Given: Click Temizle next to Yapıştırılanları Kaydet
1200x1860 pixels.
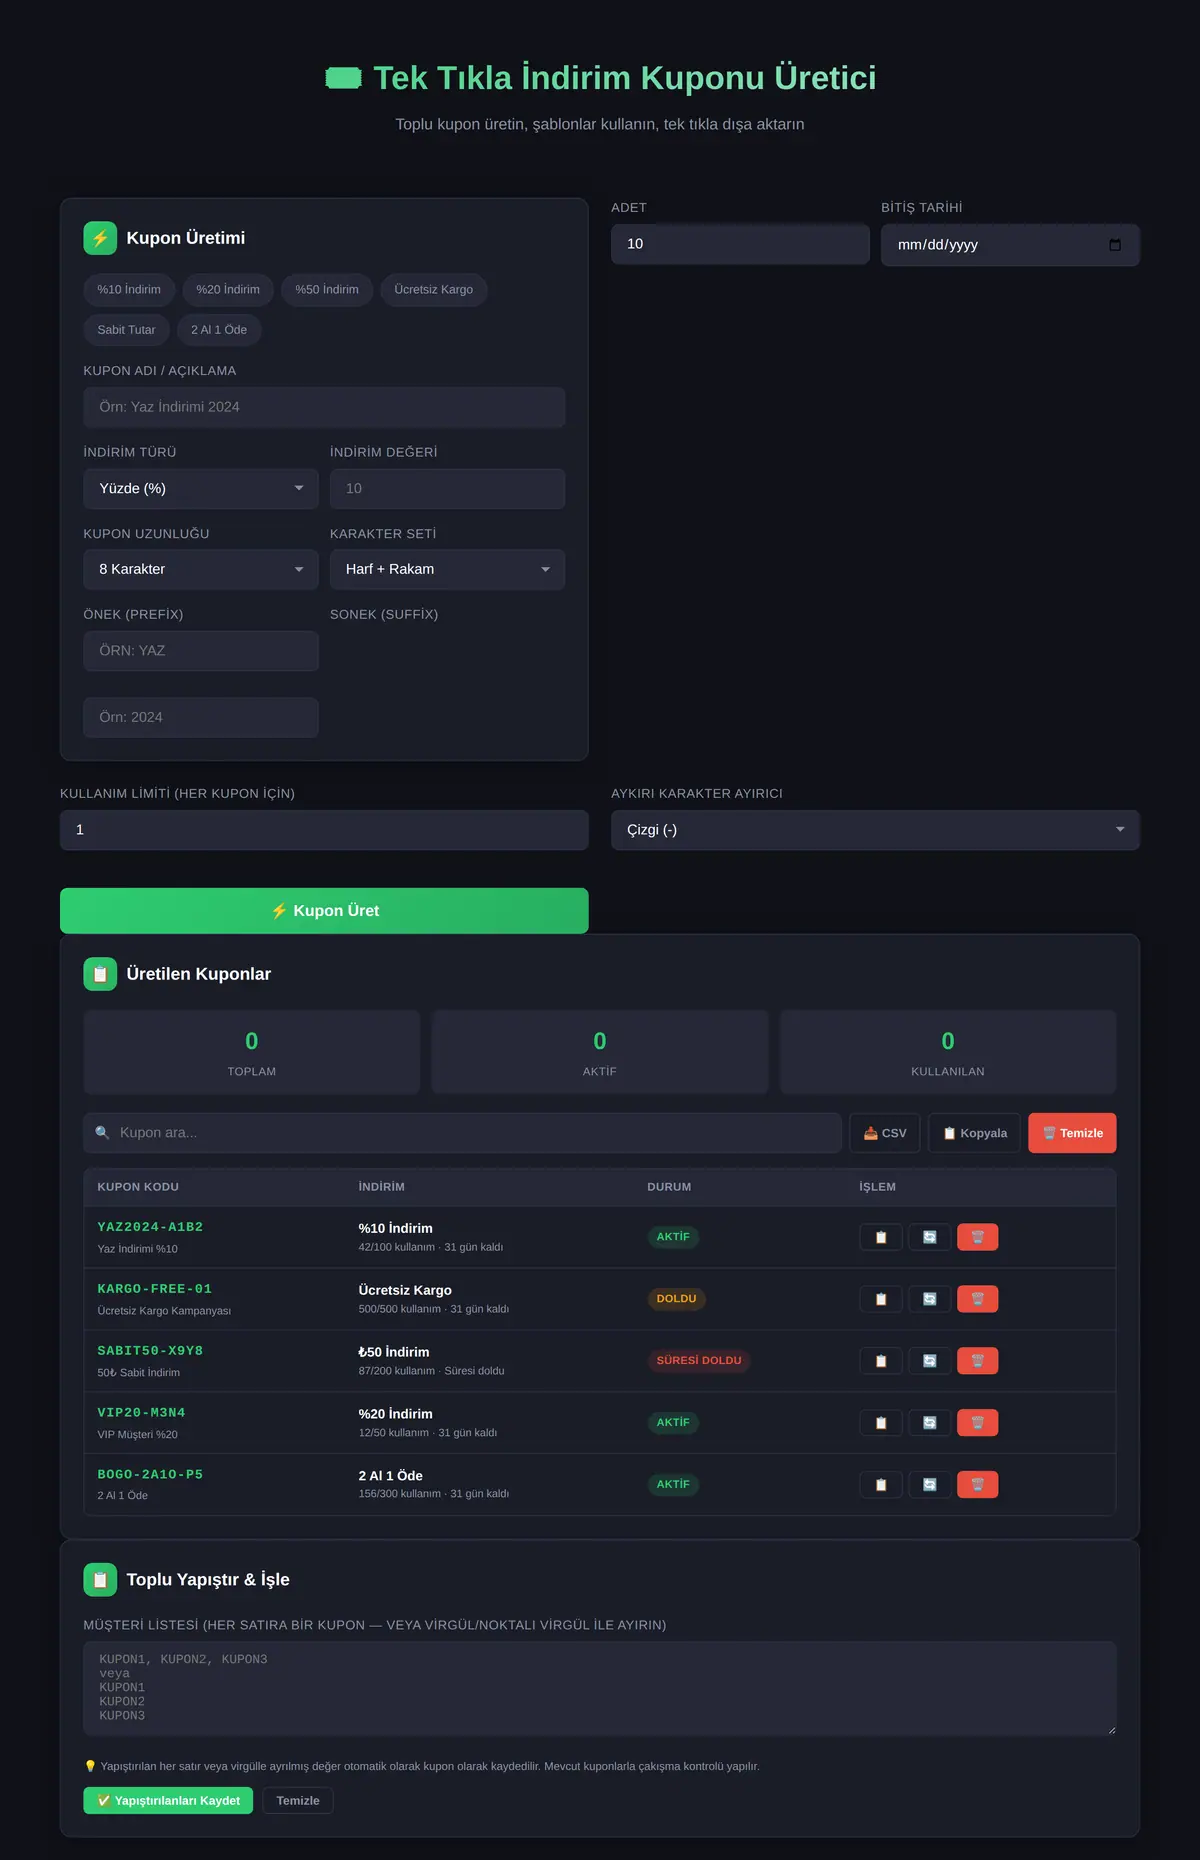Looking at the screenshot, I should coord(298,1801).
